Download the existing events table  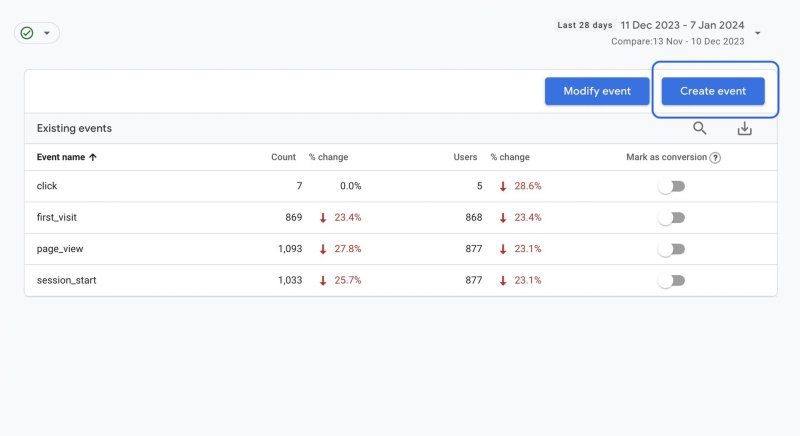pyautogui.click(x=744, y=129)
